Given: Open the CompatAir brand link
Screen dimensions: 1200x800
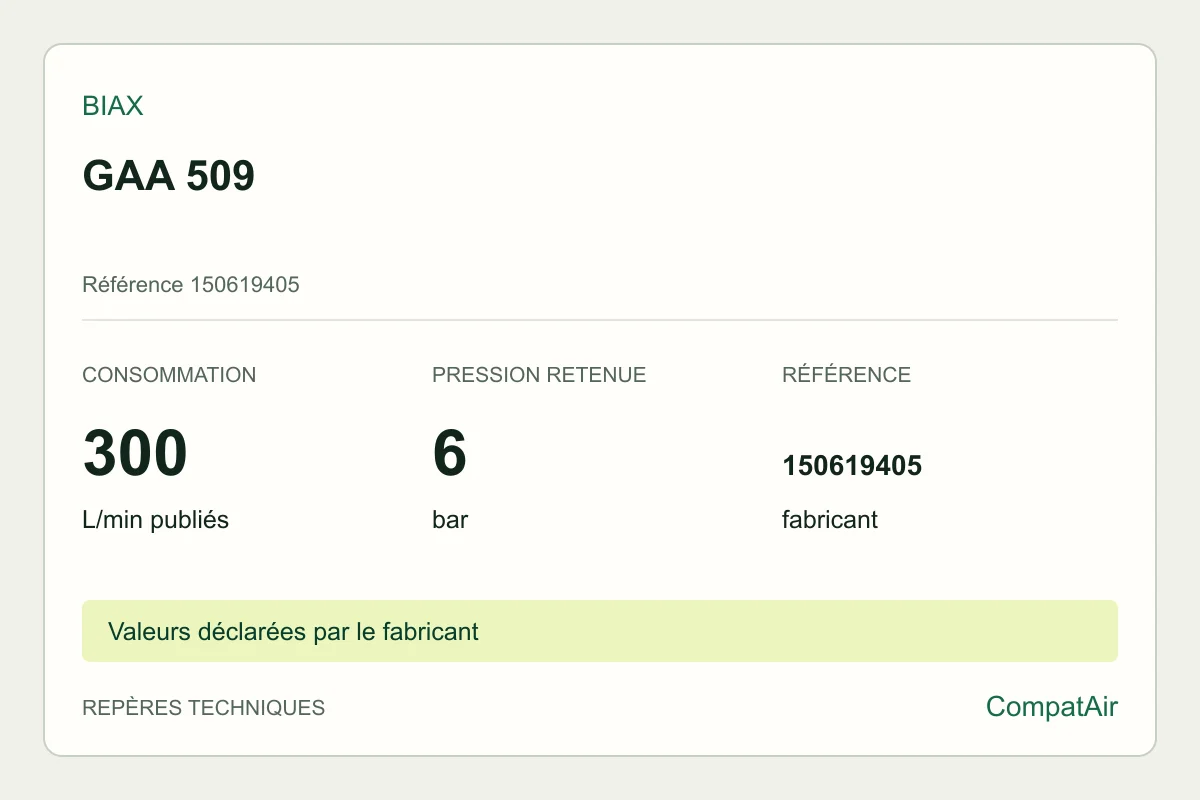Looking at the screenshot, I should coord(1052,707).
